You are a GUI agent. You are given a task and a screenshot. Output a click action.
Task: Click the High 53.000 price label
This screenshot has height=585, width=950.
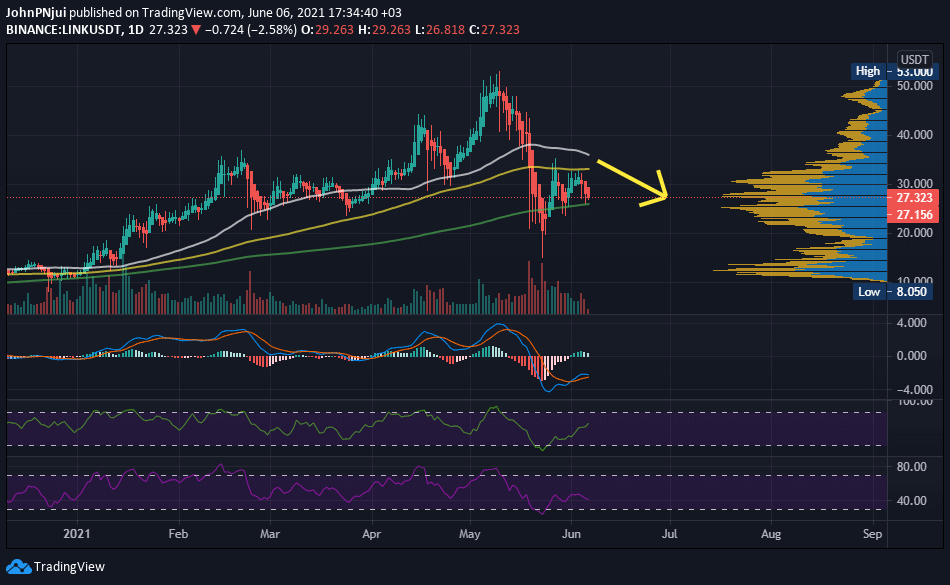tap(895, 71)
